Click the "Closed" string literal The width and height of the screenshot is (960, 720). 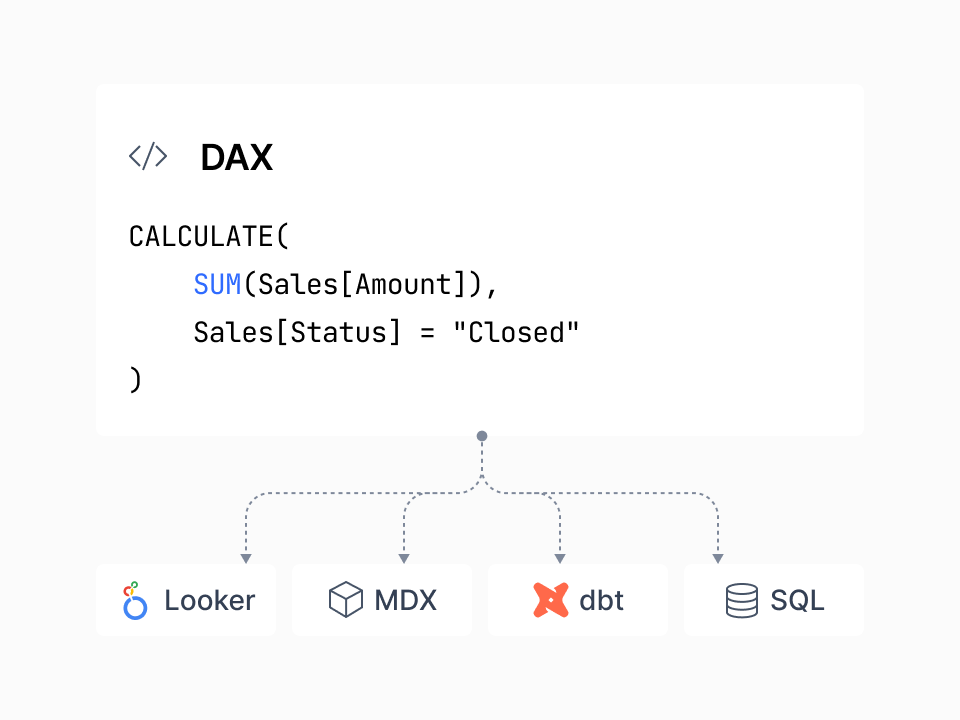[516, 332]
